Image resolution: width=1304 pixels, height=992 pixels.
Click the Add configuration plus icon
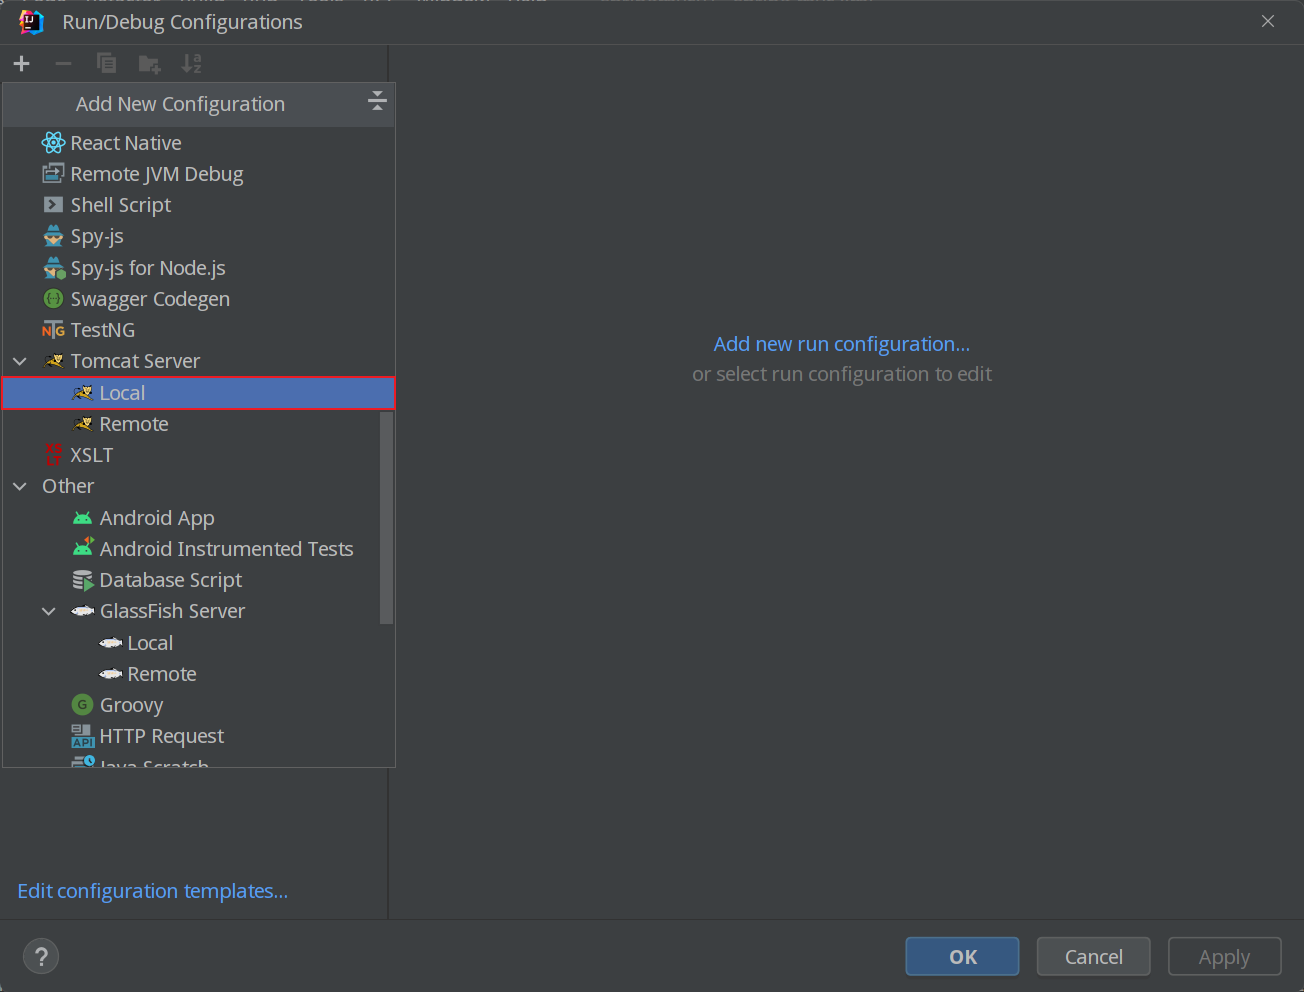point(21,64)
